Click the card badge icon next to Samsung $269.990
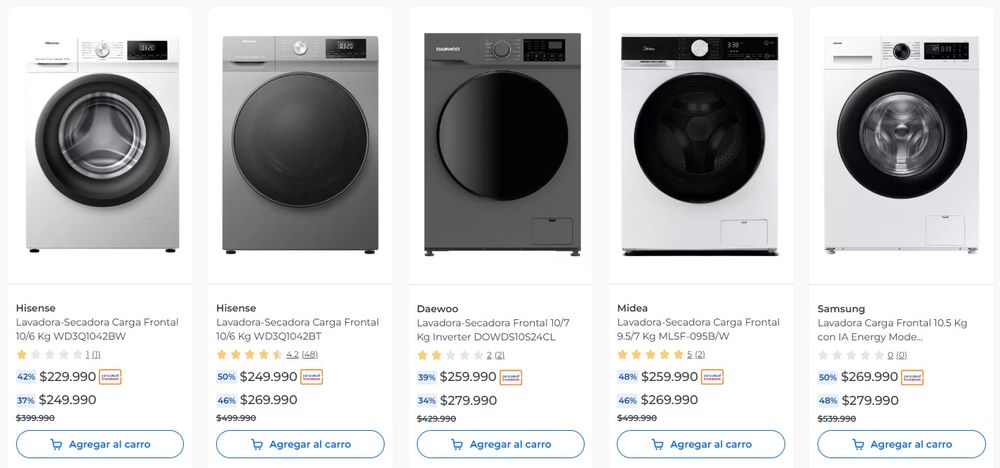This screenshot has width=1000, height=468. pos(912,377)
